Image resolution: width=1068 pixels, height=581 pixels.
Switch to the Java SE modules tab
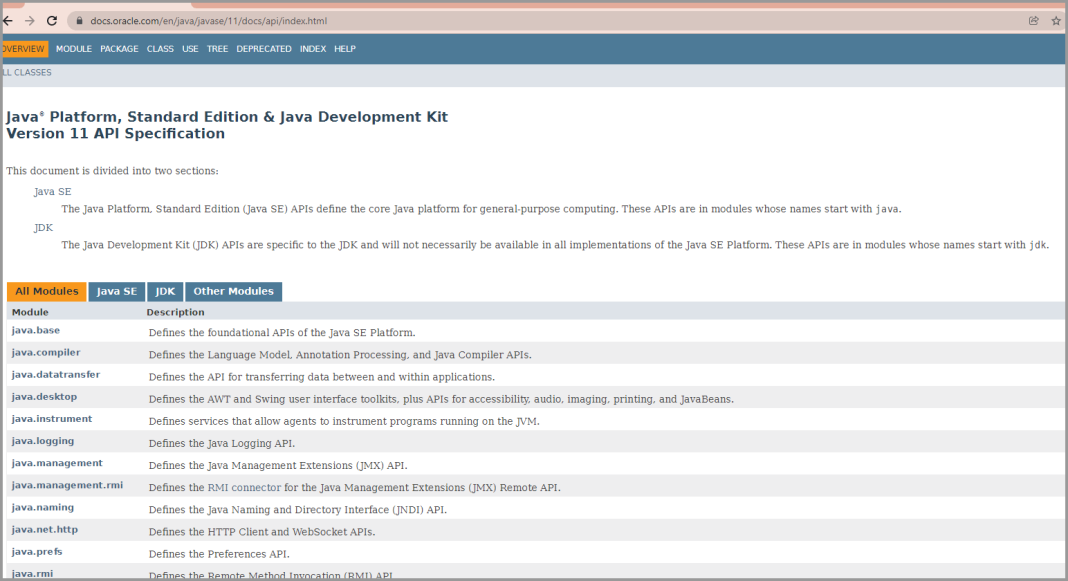tap(116, 292)
